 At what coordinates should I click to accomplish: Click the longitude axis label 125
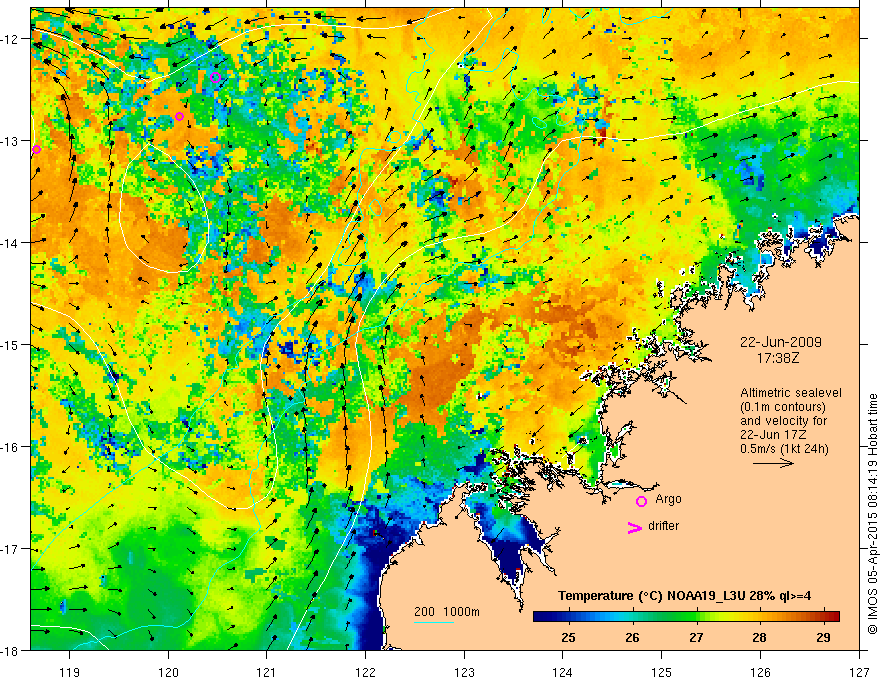click(661, 672)
